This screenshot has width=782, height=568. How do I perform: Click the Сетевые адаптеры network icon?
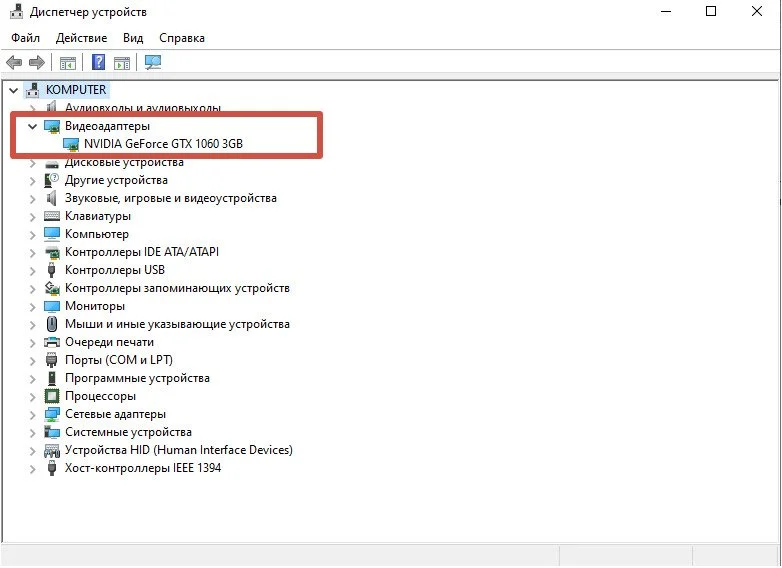[52, 414]
